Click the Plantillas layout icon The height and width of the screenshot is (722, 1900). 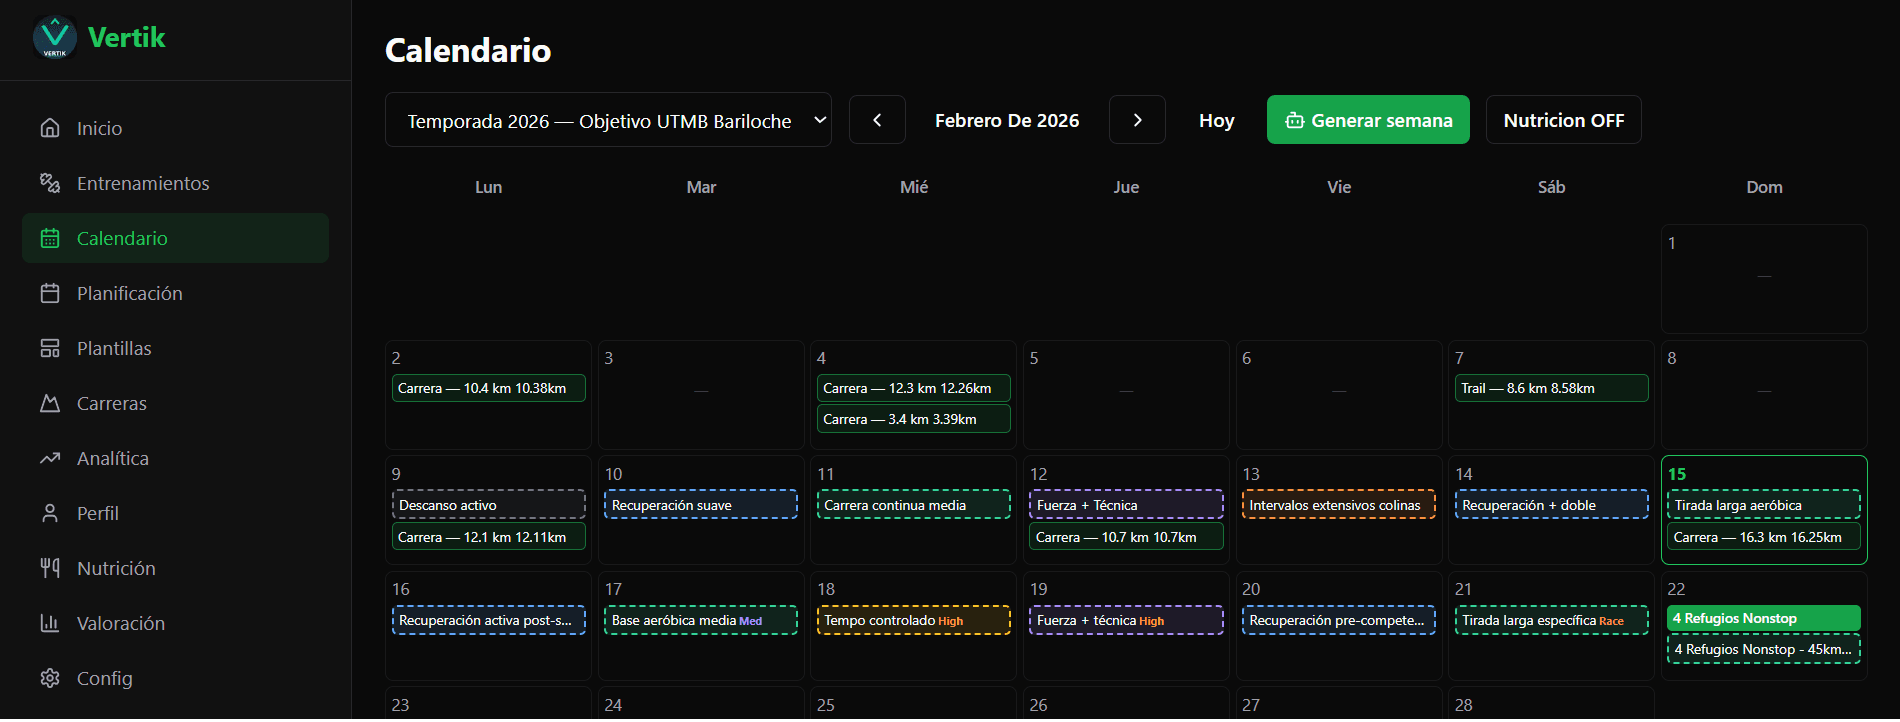50,348
